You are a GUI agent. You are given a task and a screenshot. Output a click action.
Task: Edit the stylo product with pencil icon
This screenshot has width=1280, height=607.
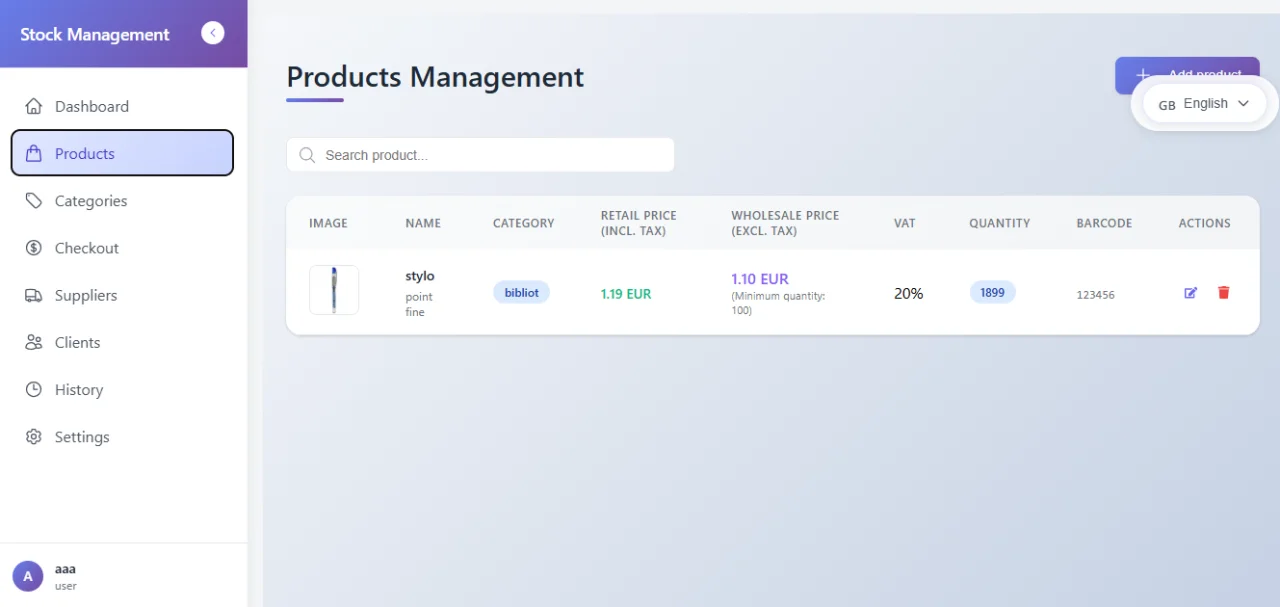click(1190, 293)
